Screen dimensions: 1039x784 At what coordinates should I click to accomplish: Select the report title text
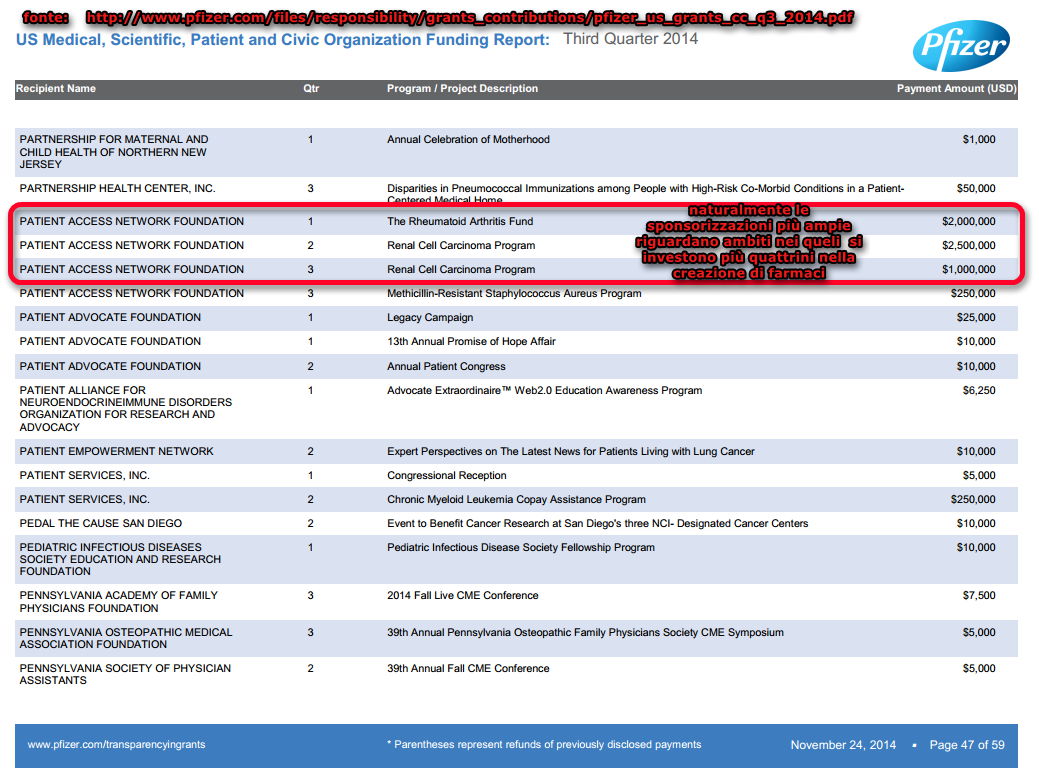pyautogui.click(x=283, y=40)
